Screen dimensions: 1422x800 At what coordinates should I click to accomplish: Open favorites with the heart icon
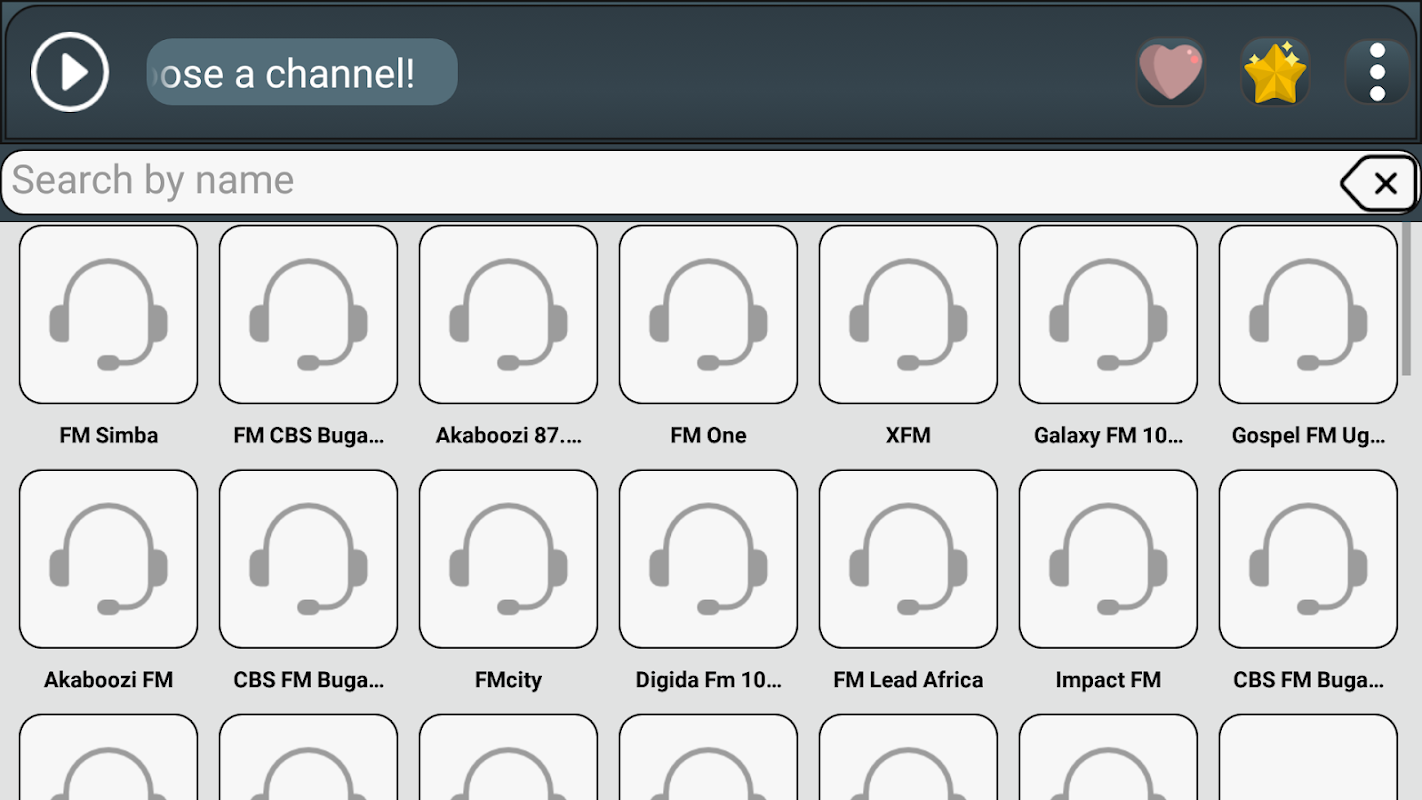tap(1171, 72)
